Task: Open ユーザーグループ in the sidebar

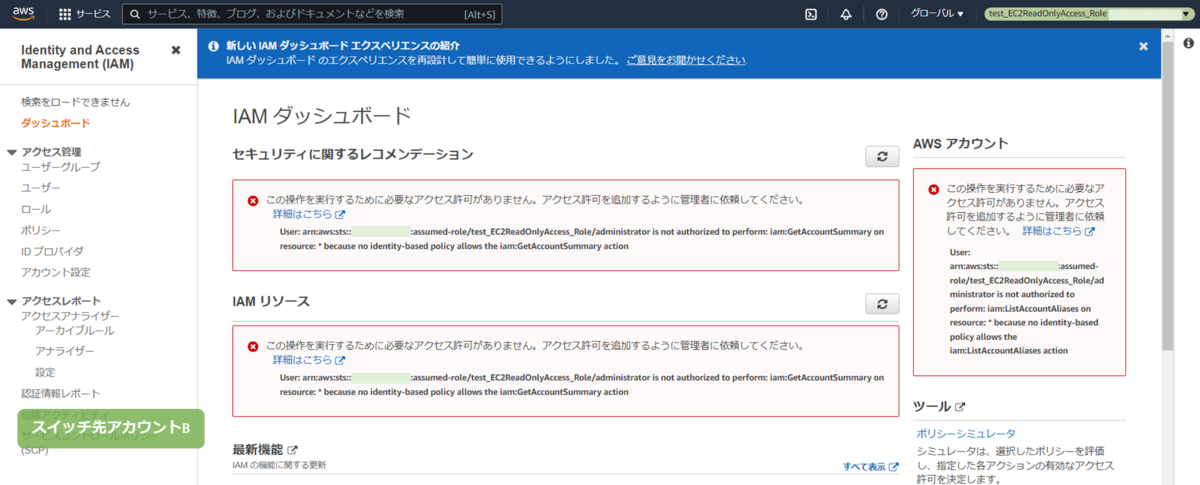Action: (x=61, y=167)
